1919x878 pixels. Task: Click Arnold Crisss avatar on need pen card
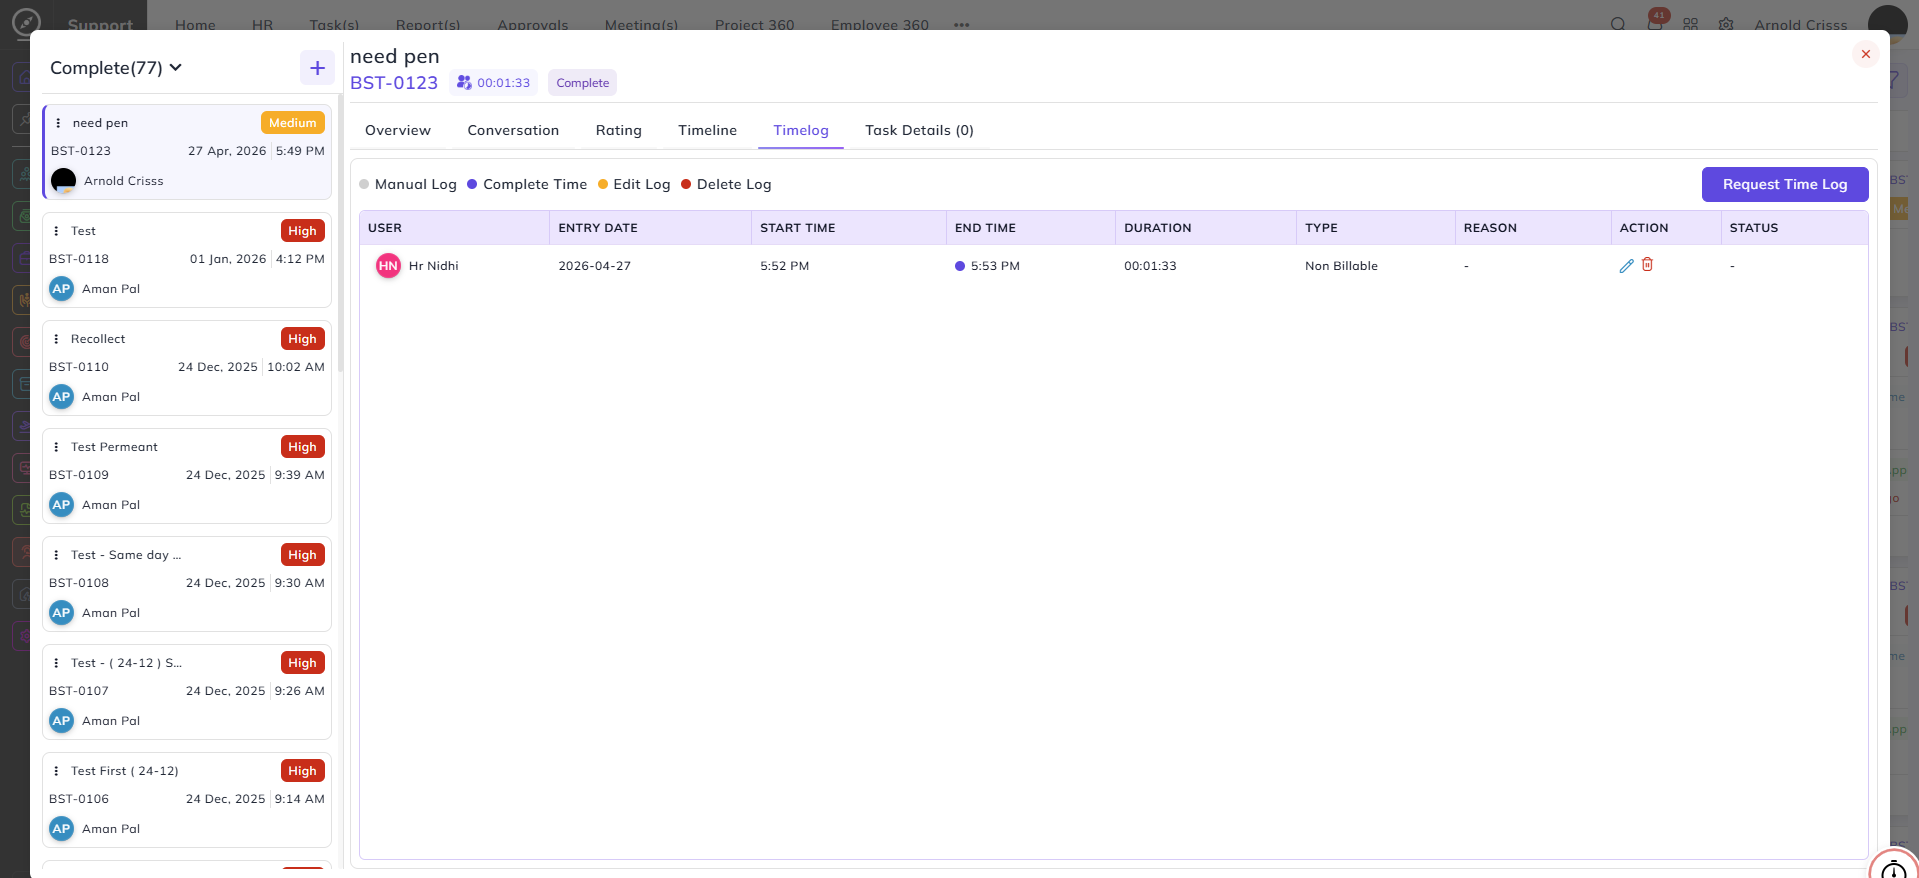[63, 181]
